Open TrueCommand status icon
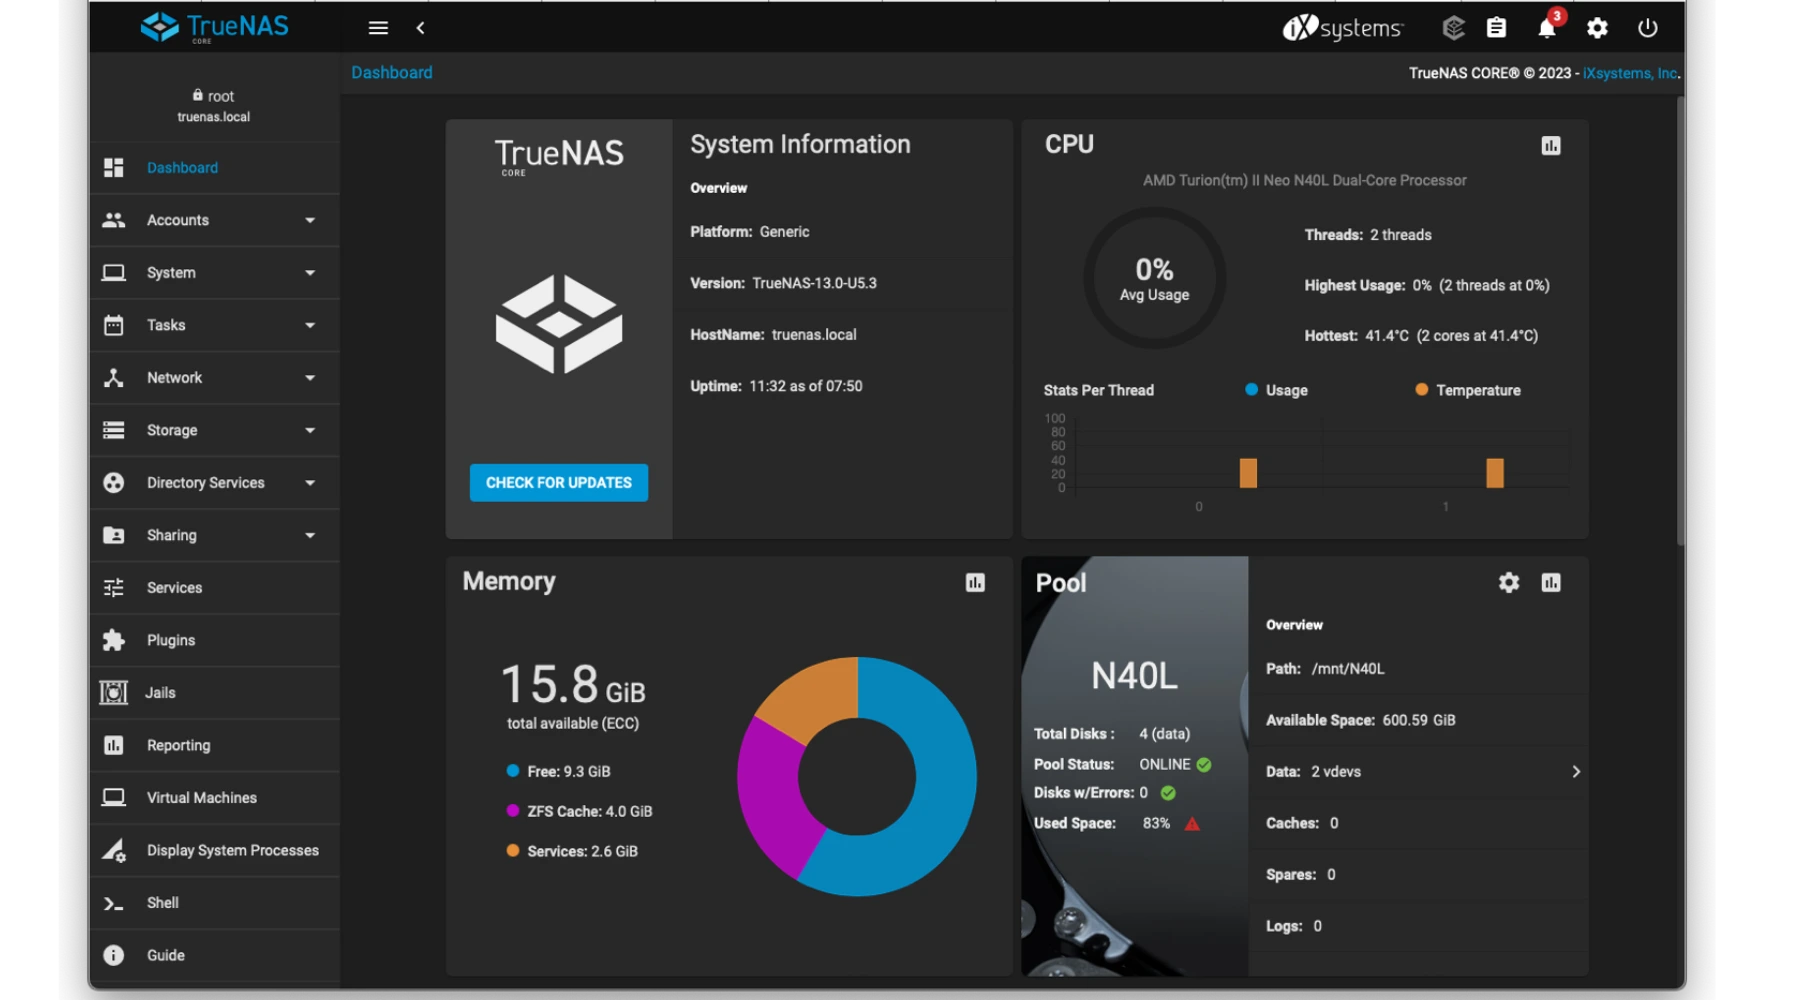The height and width of the screenshot is (1000, 1800). [1453, 28]
